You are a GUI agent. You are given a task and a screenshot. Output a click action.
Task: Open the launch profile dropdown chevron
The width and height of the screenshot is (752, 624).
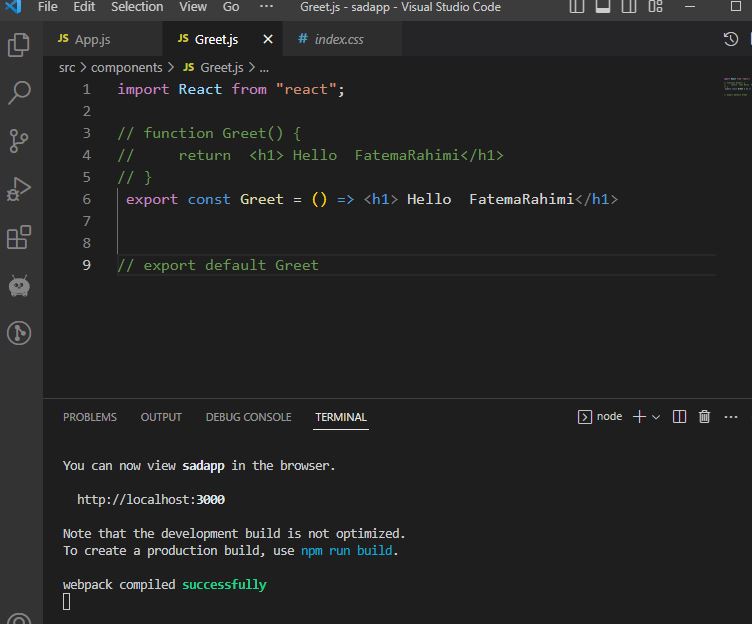tap(656, 417)
